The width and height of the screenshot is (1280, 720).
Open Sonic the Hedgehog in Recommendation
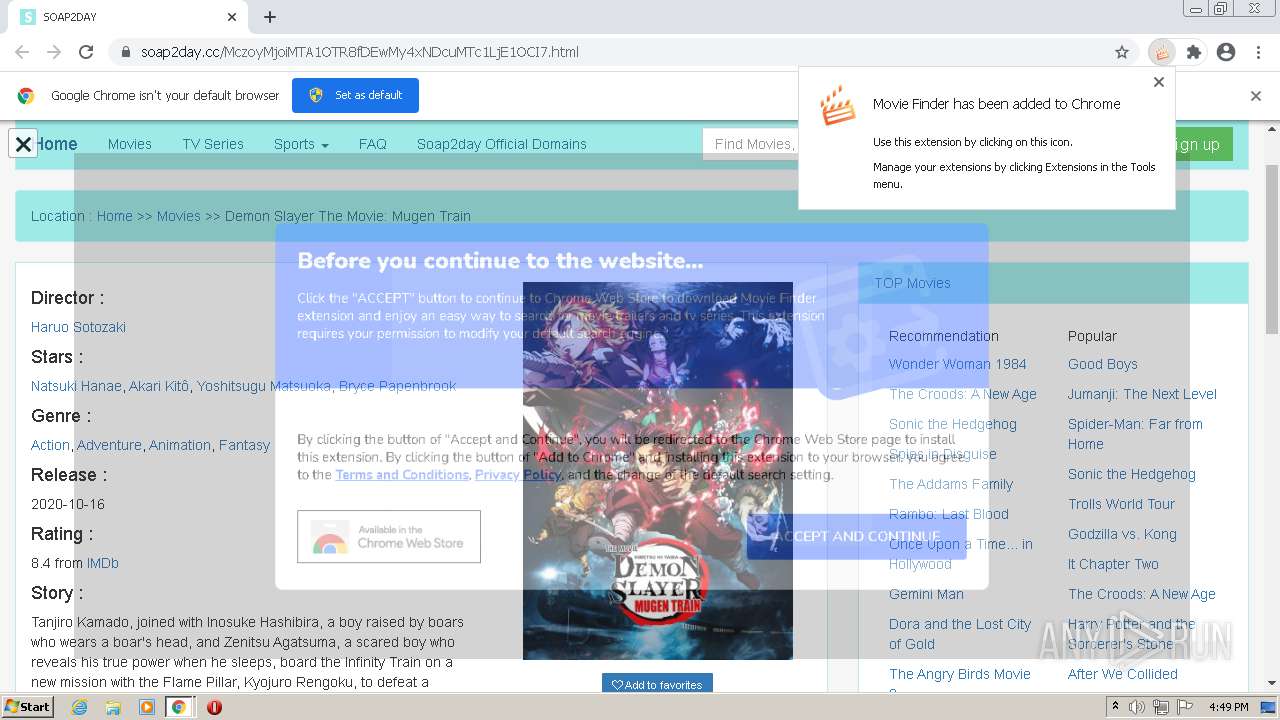point(953,424)
